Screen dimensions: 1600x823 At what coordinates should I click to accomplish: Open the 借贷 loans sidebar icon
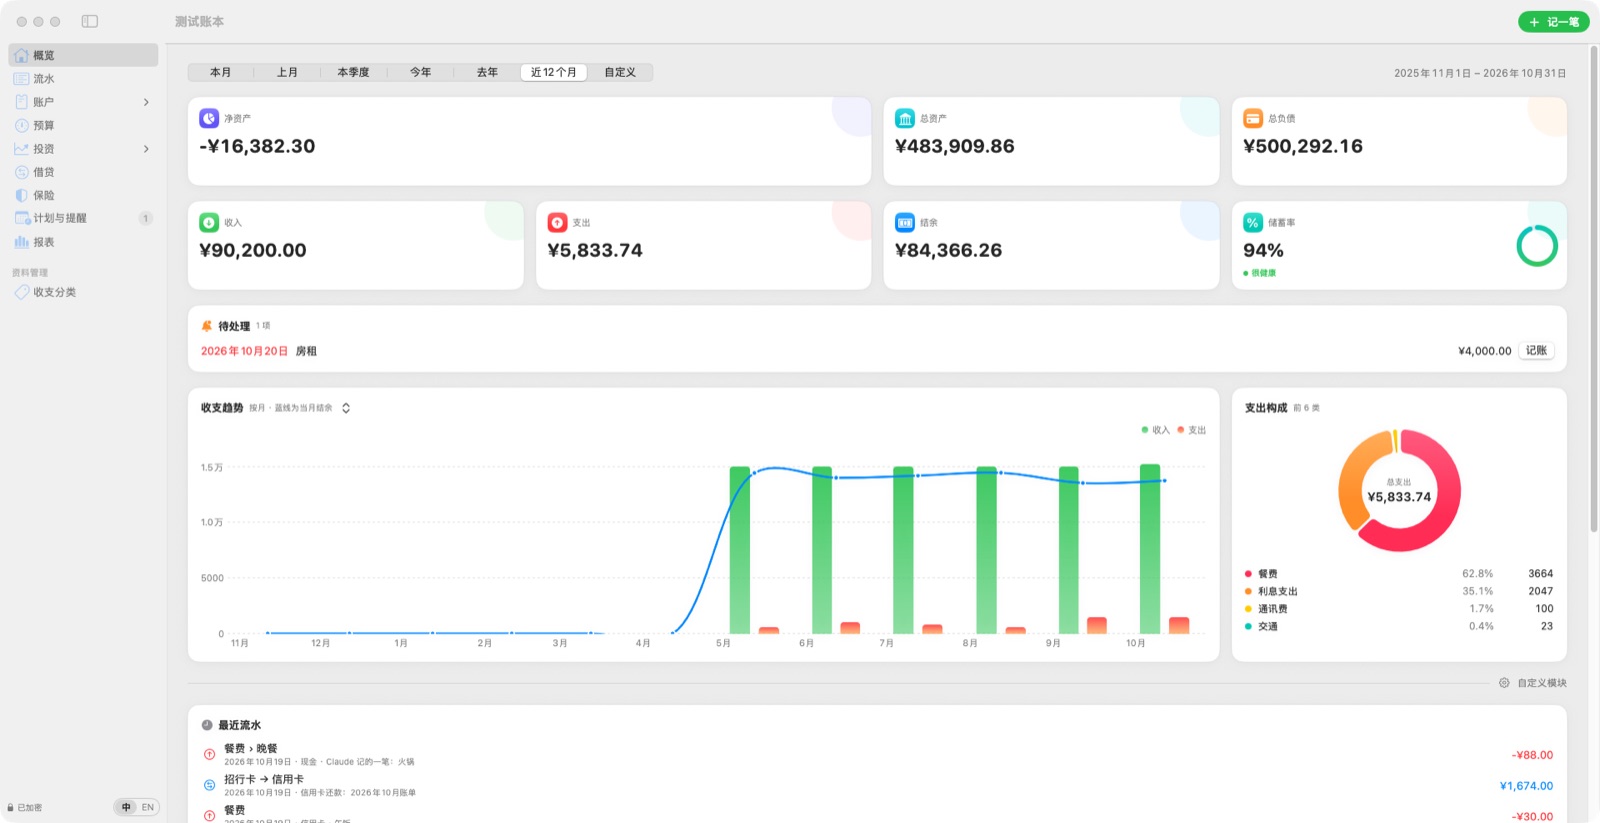coord(21,172)
